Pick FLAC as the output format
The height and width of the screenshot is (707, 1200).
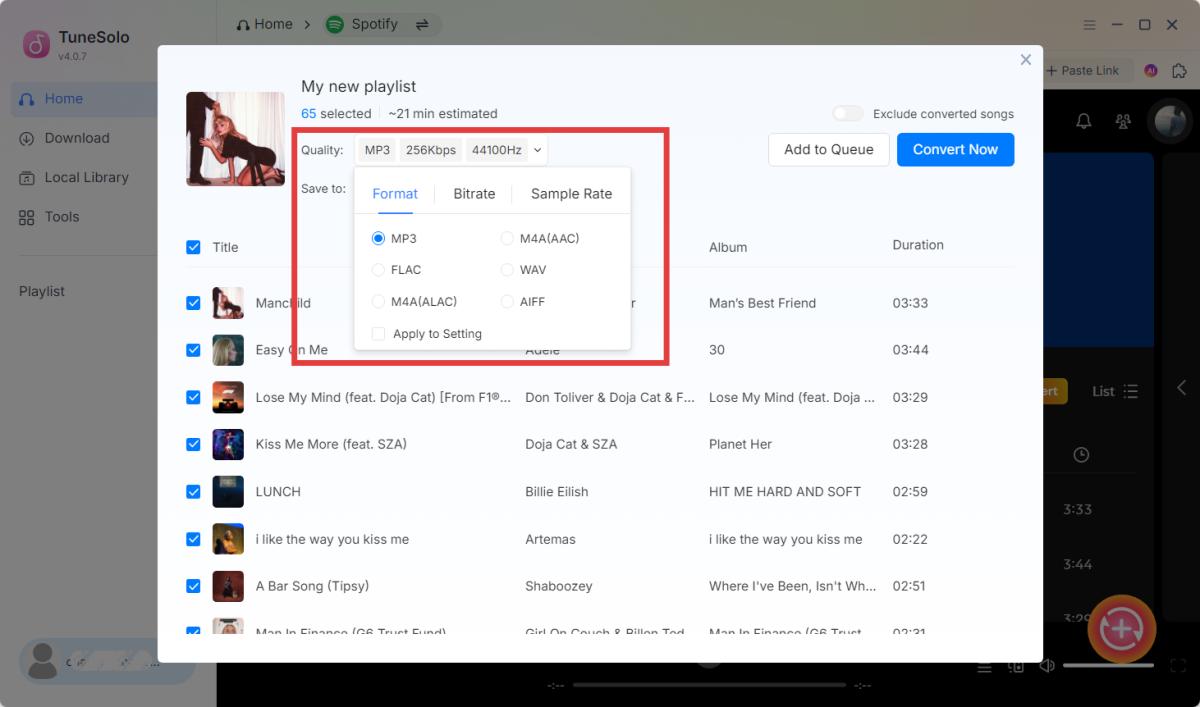(x=378, y=270)
